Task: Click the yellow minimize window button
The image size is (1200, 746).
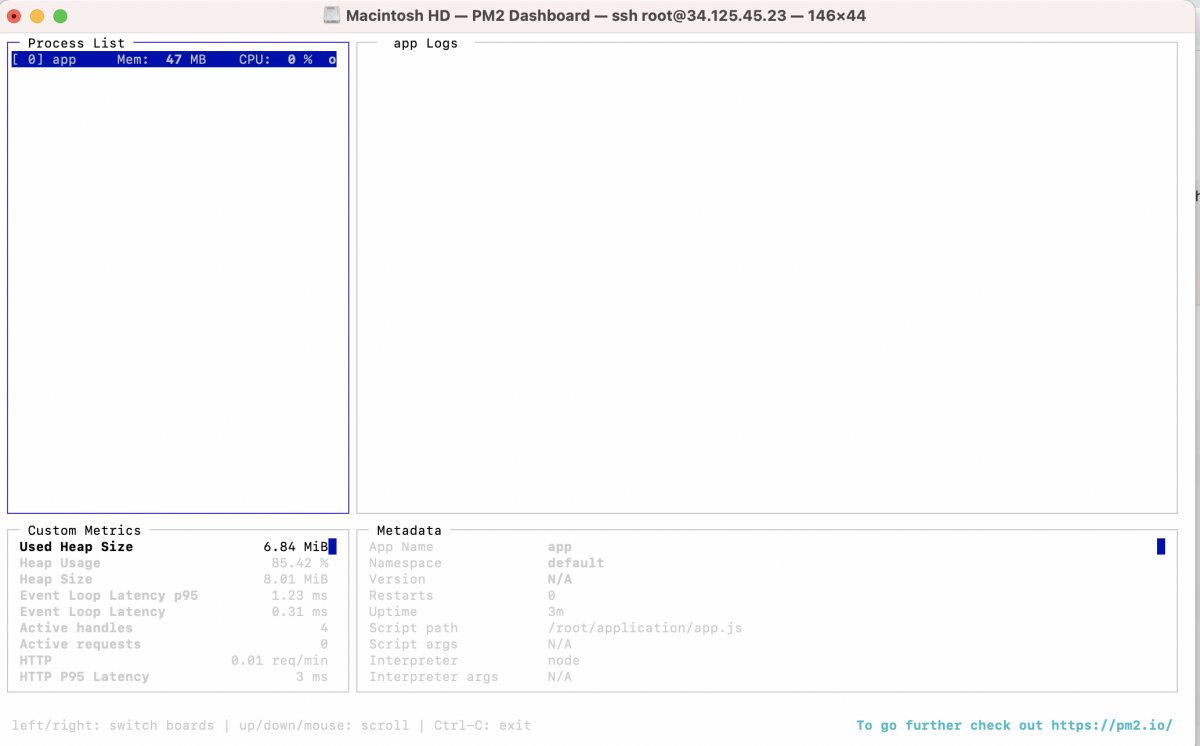Action: 37,16
